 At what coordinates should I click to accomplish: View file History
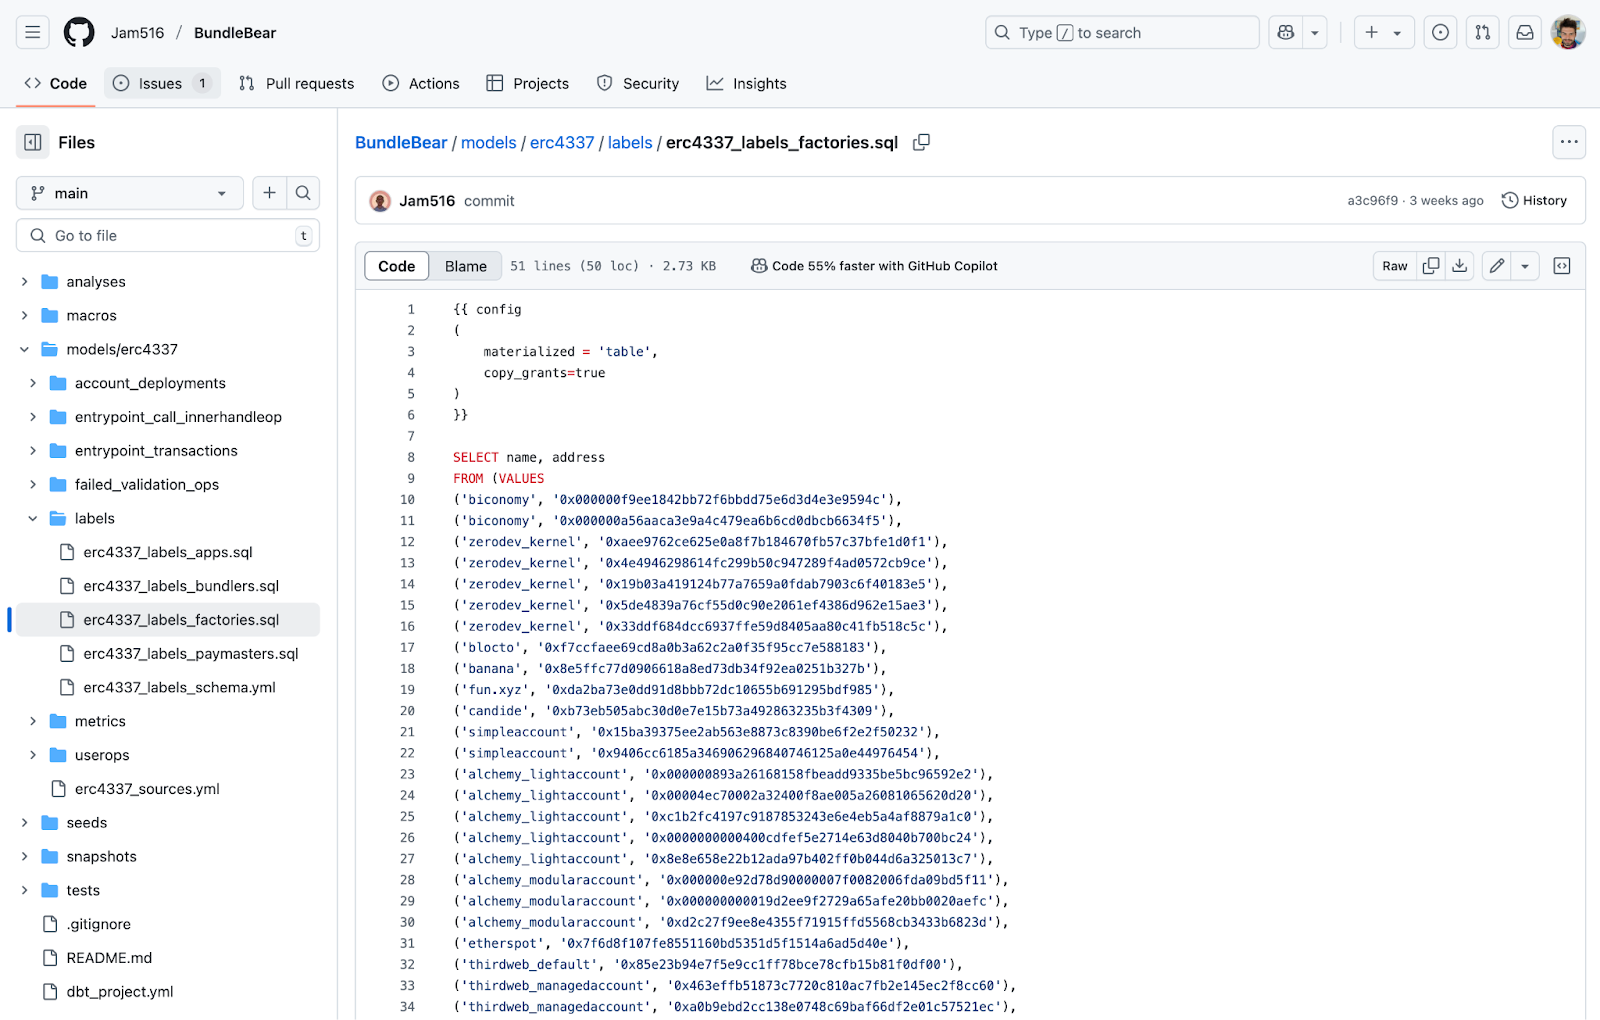(1534, 201)
